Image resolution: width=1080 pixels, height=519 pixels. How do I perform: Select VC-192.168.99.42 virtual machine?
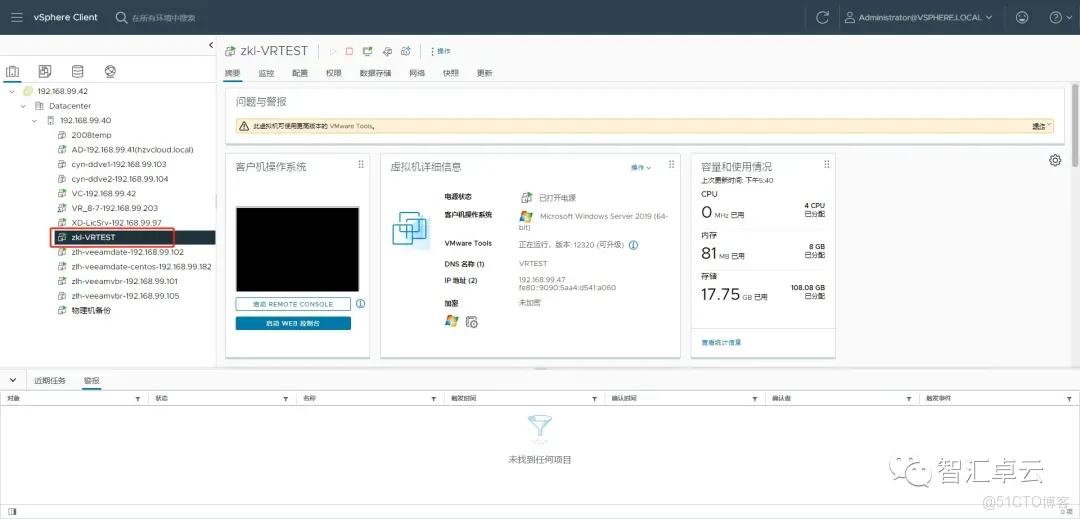[103, 193]
